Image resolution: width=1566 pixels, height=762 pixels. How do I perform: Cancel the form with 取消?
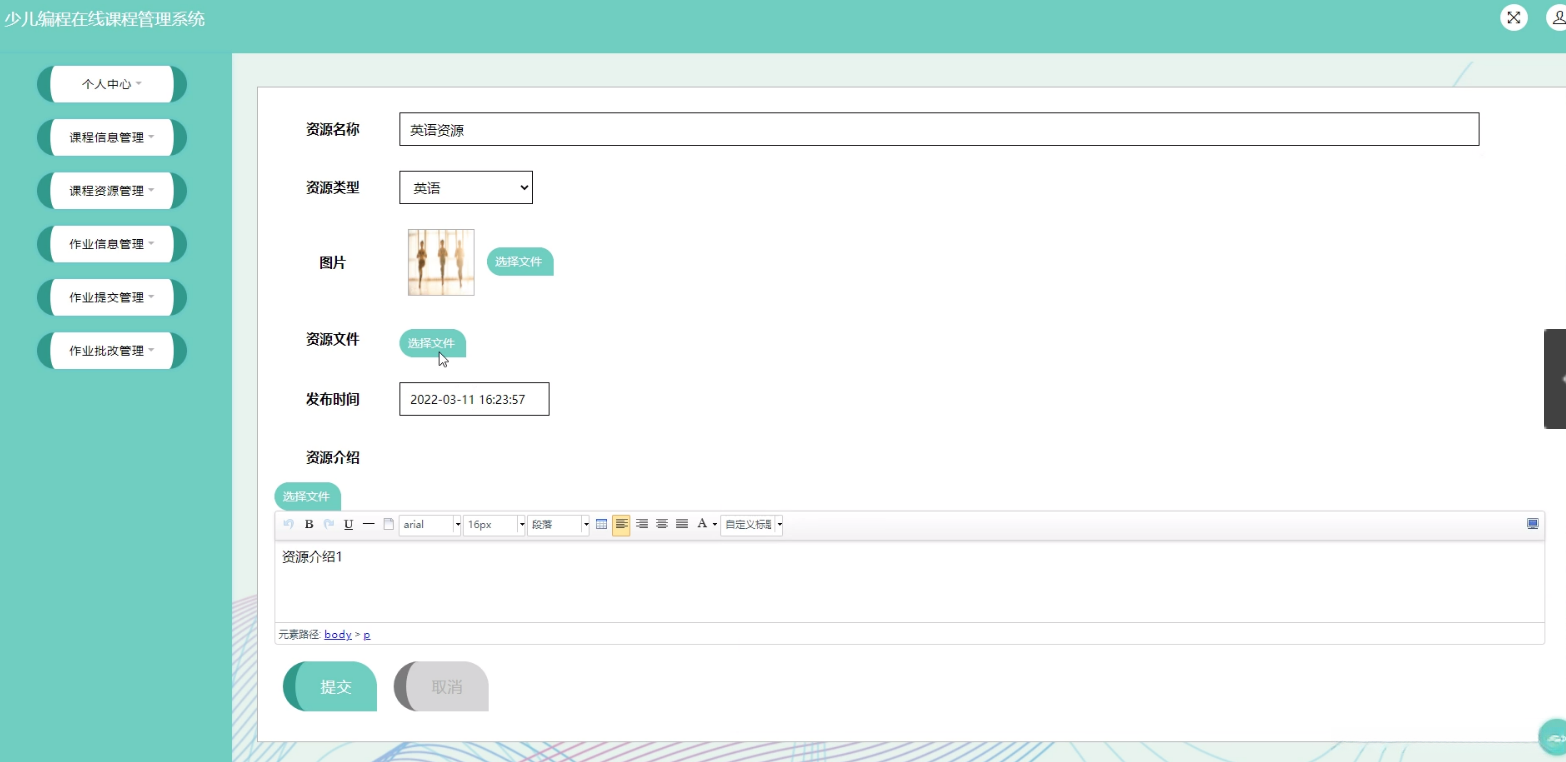(441, 687)
